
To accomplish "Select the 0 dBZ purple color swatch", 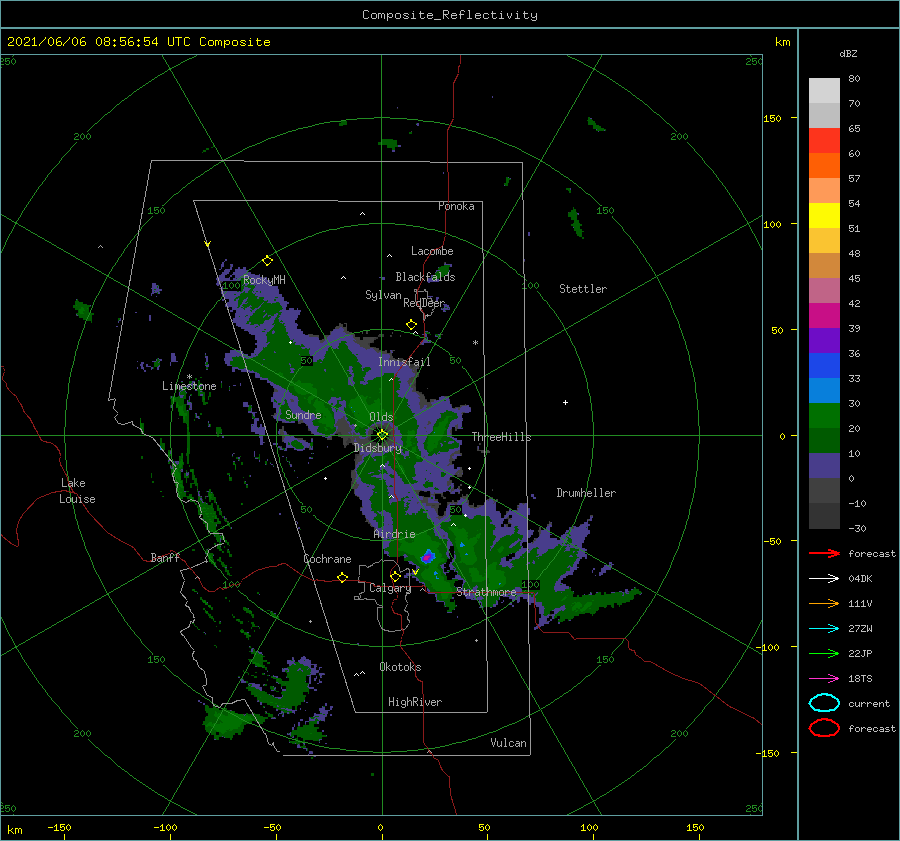I will (824, 465).
